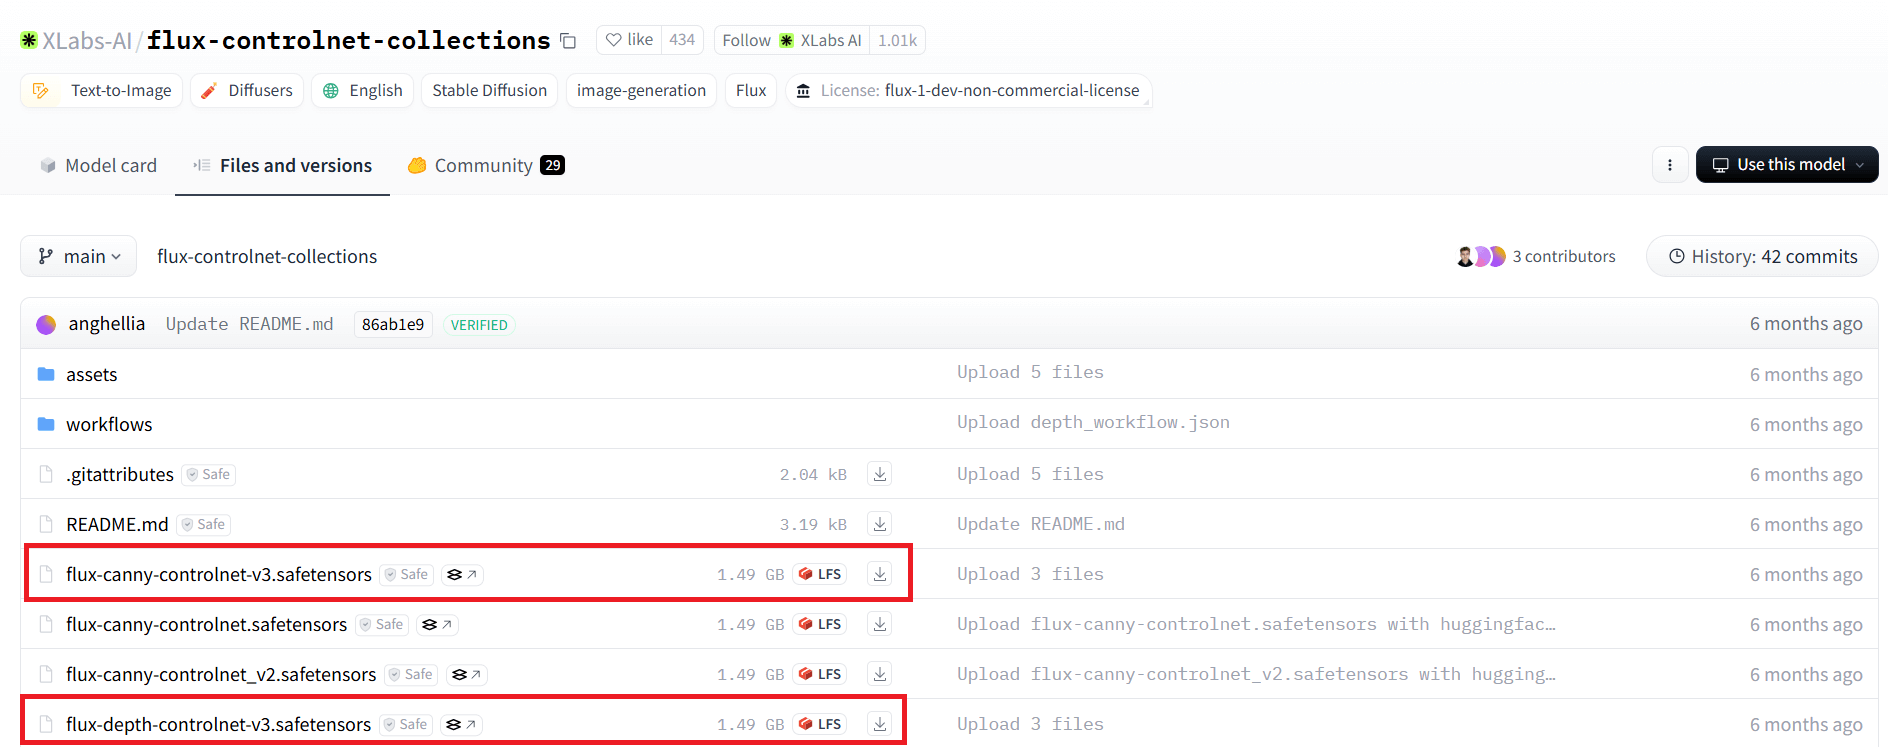Open the Use this model dropdown

click(x=1786, y=165)
